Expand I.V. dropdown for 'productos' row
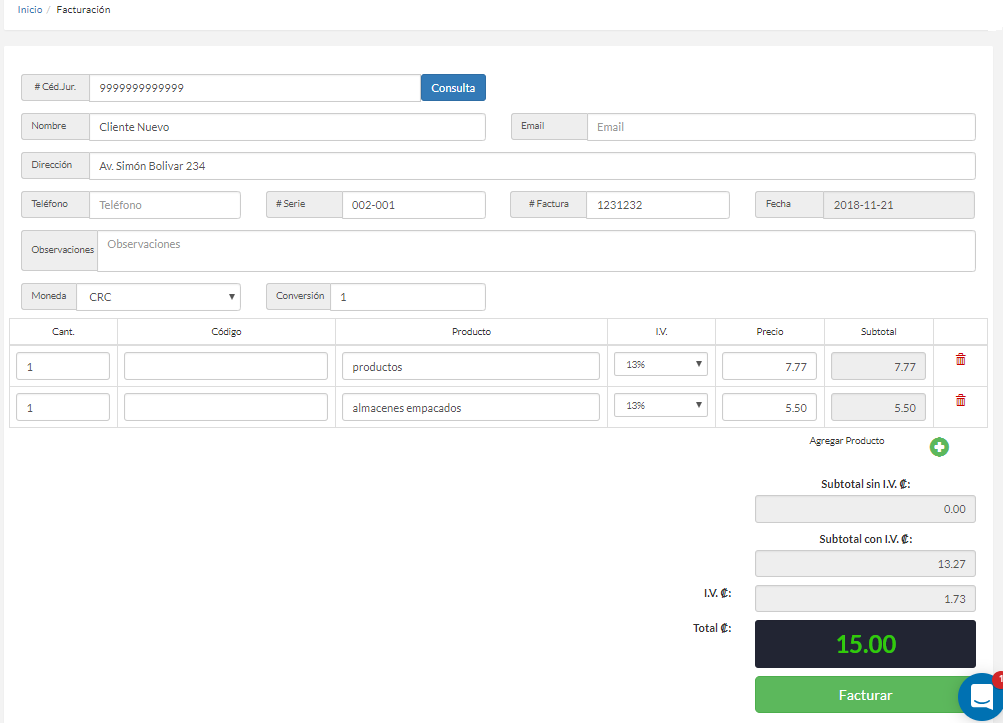The height and width of the screenshot is (723, 1003). coord(660,365)
